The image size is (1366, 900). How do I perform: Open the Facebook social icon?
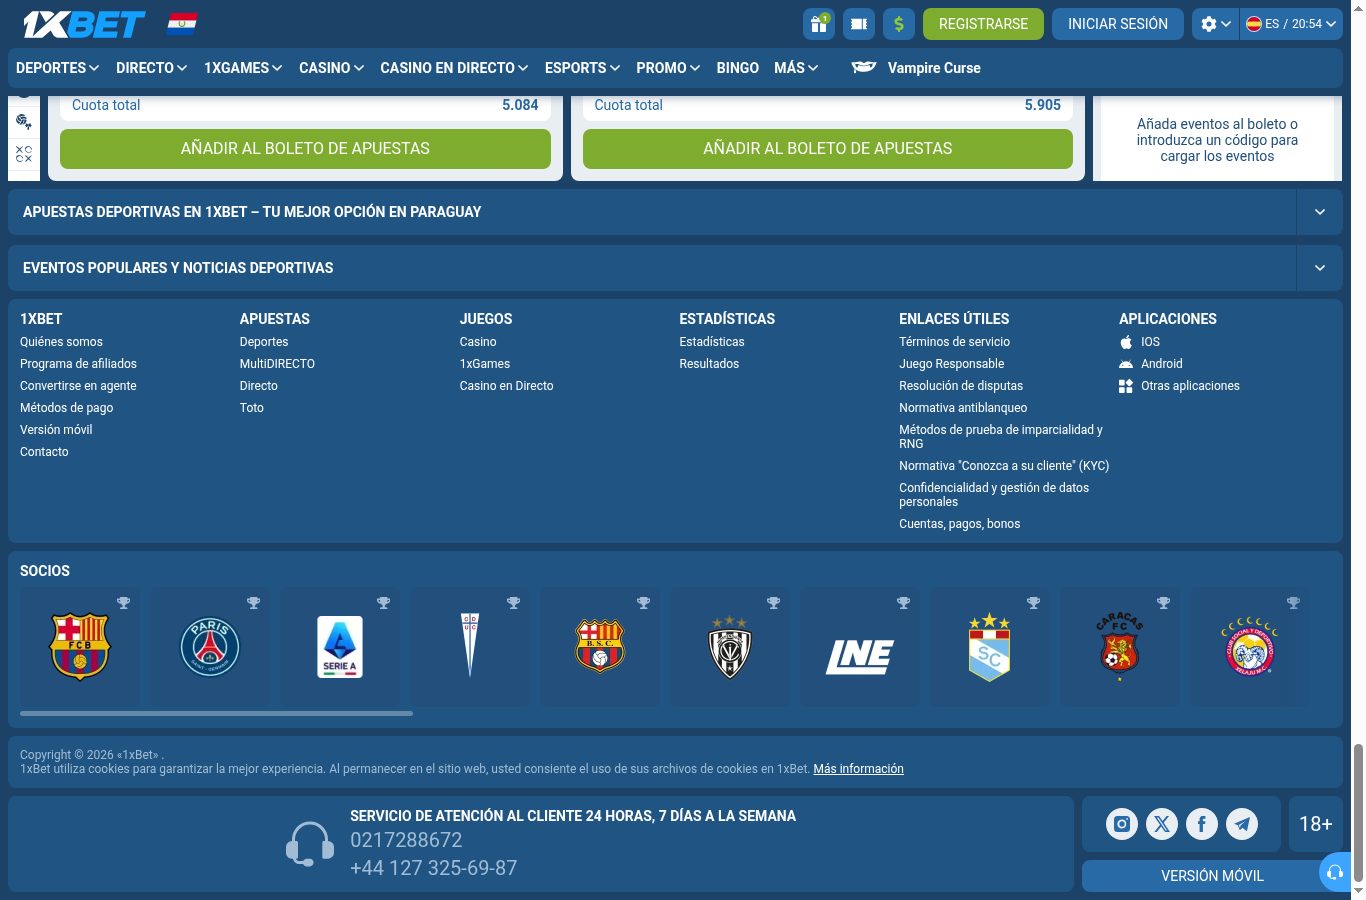[1202, 824]
